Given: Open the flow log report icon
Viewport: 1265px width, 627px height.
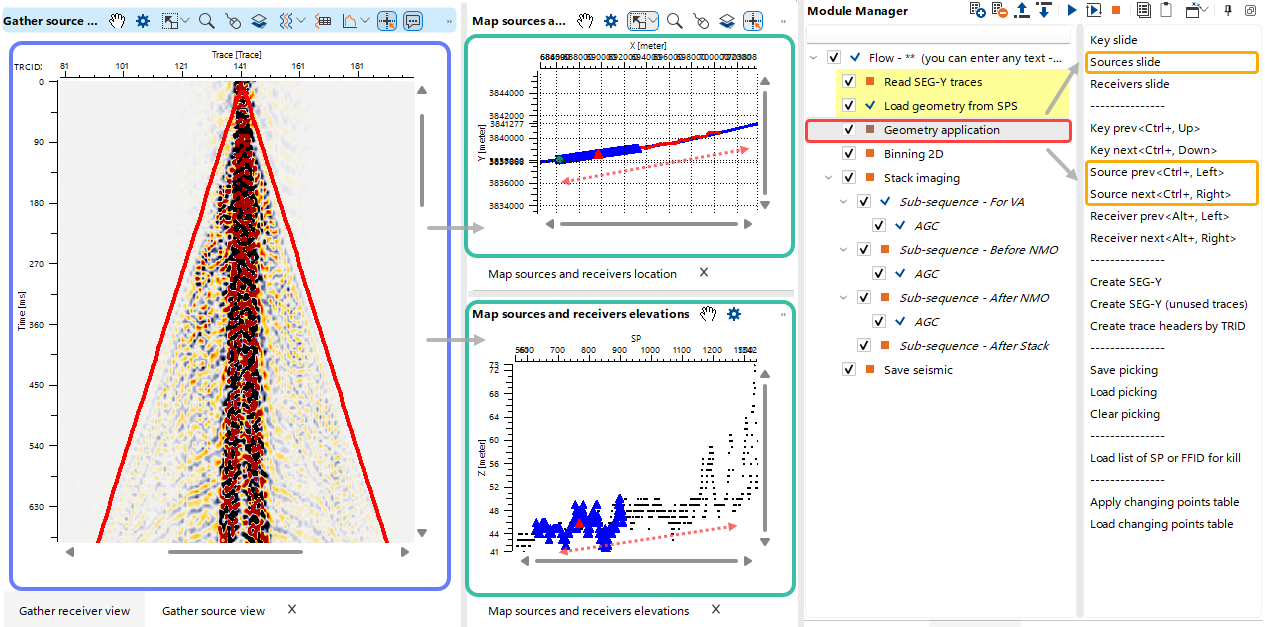Looking at the screenshot, I should click(x=1143, y=11).
